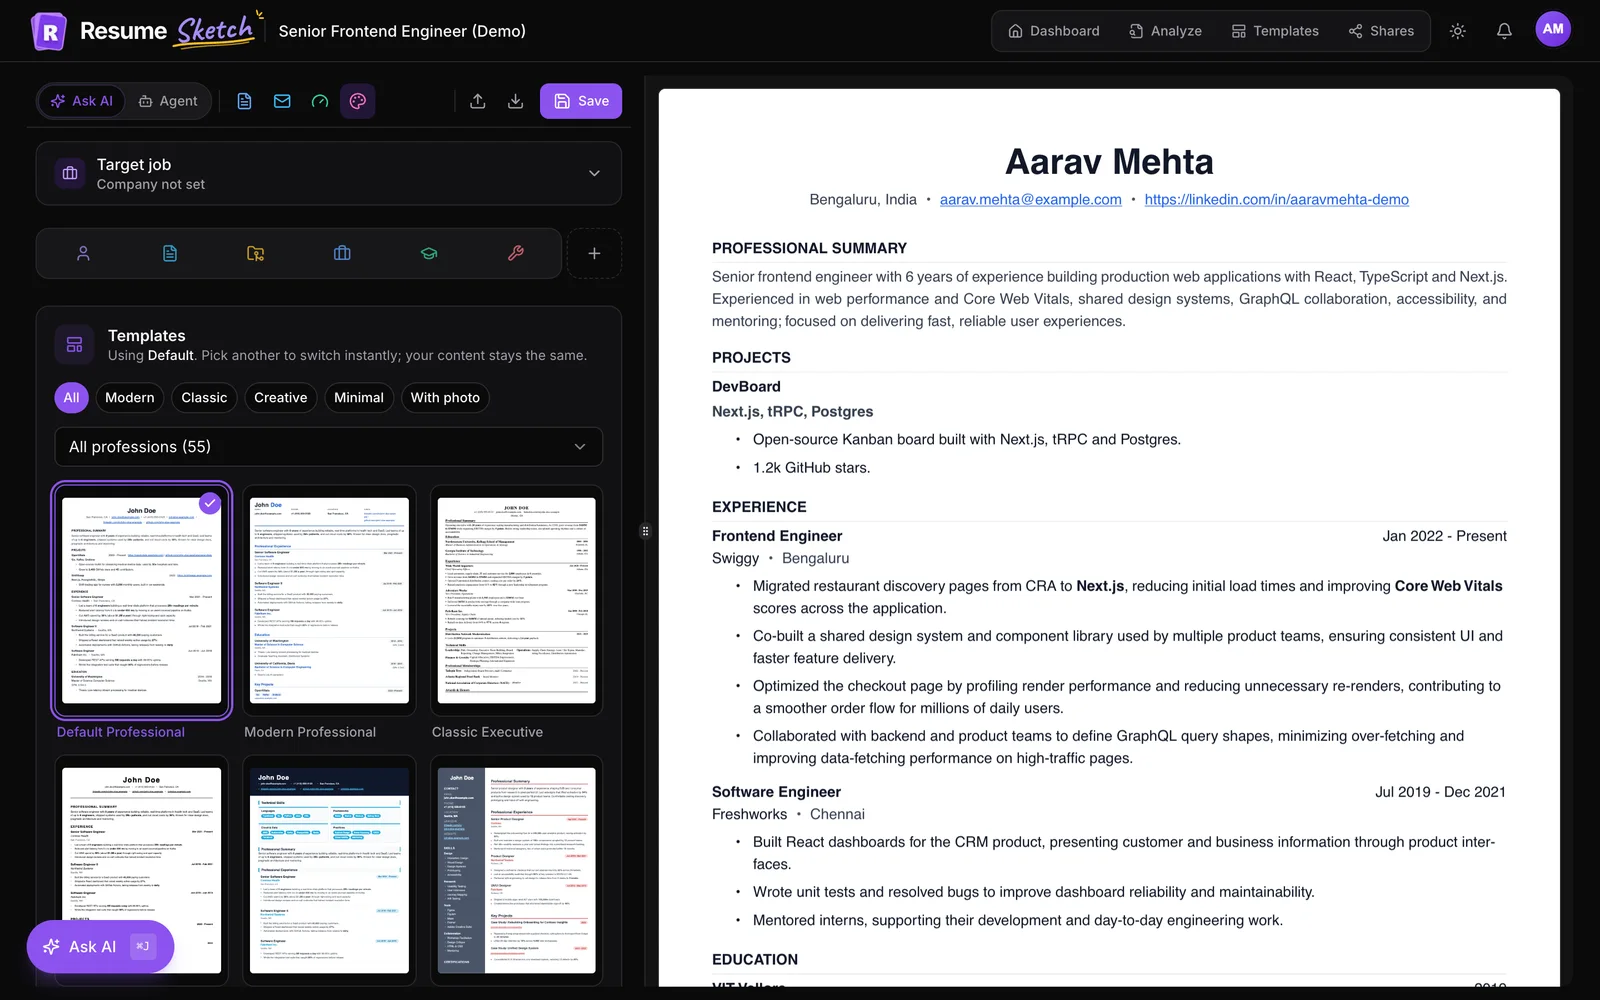
Task: Open the AM user avatar menu
Action: pyautogui.click(x=1553, y=29)
